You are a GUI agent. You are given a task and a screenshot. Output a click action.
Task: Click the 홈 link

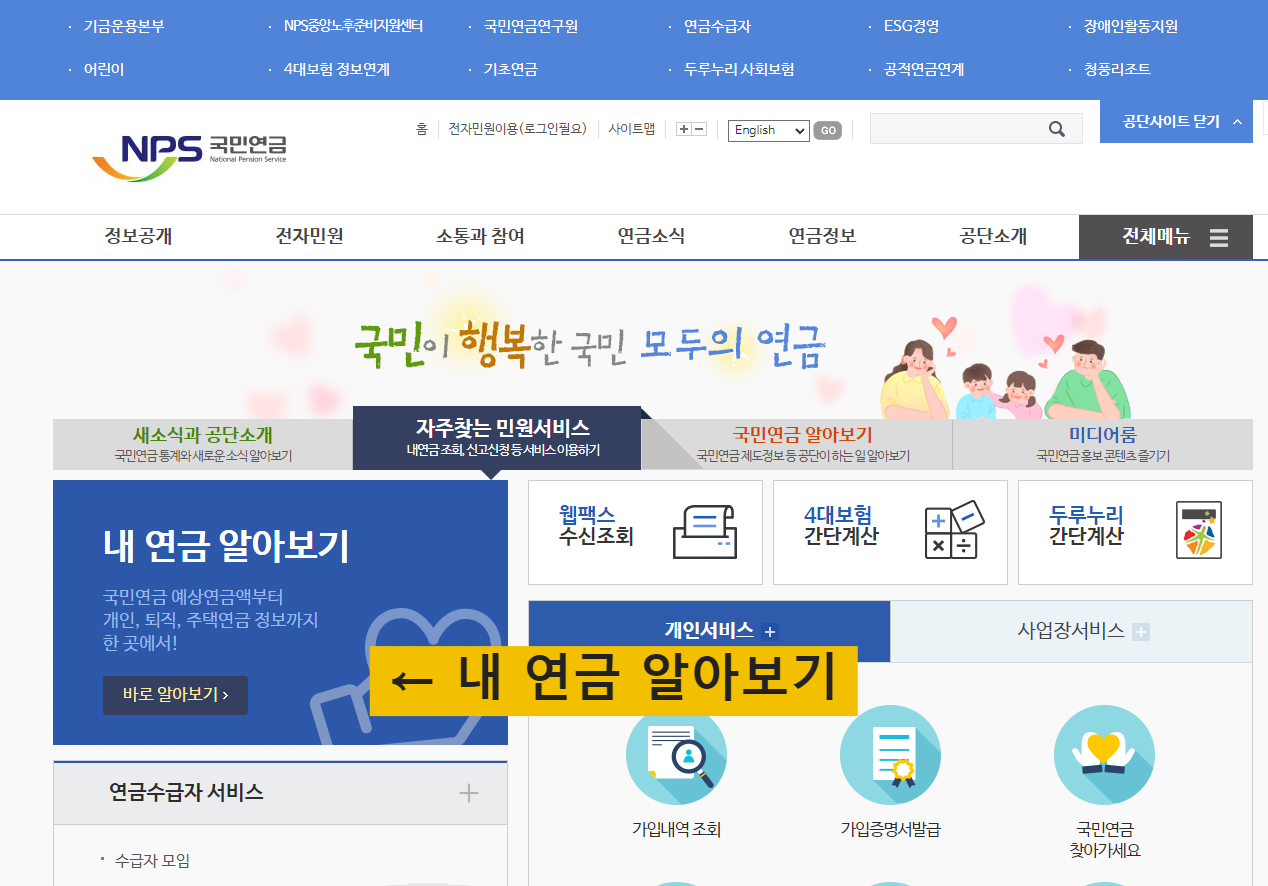coord(421,129)
